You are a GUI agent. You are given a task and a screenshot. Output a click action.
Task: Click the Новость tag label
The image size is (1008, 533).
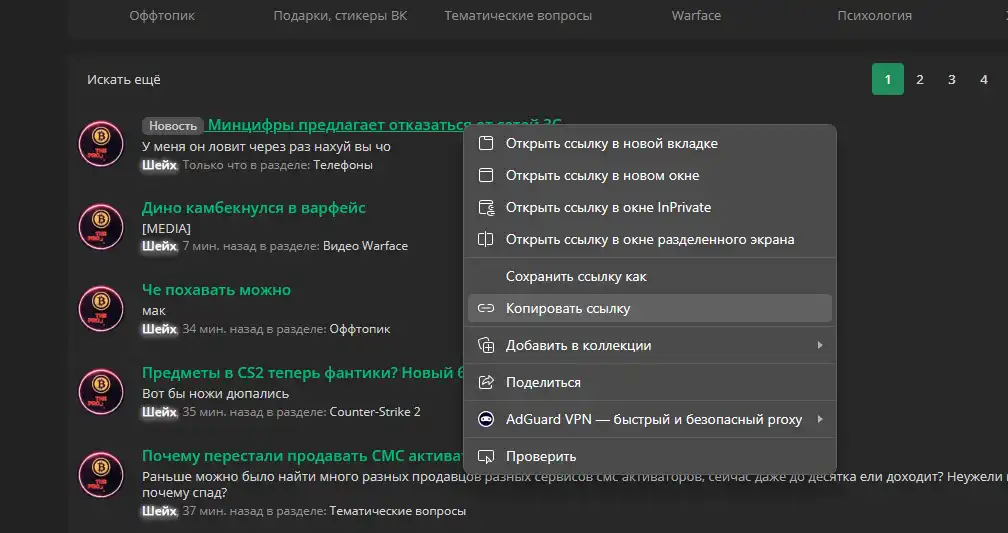[x=173, y=126]
